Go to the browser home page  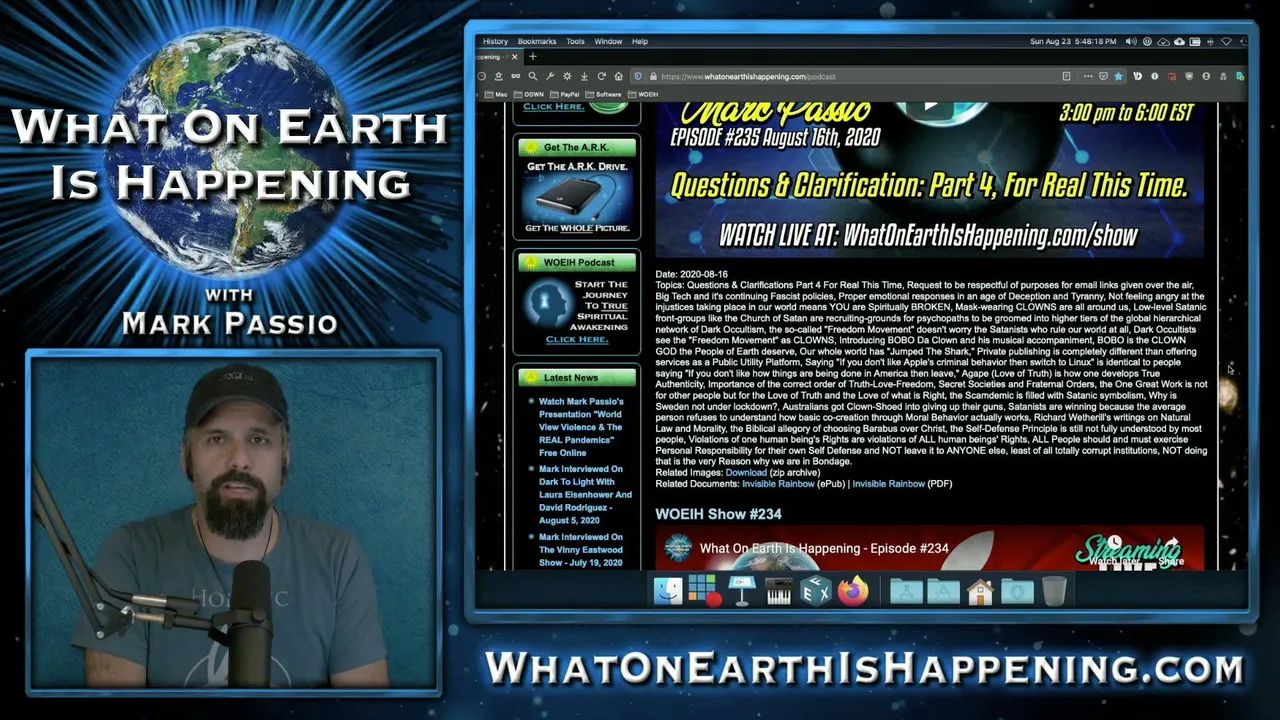(618, 76)
